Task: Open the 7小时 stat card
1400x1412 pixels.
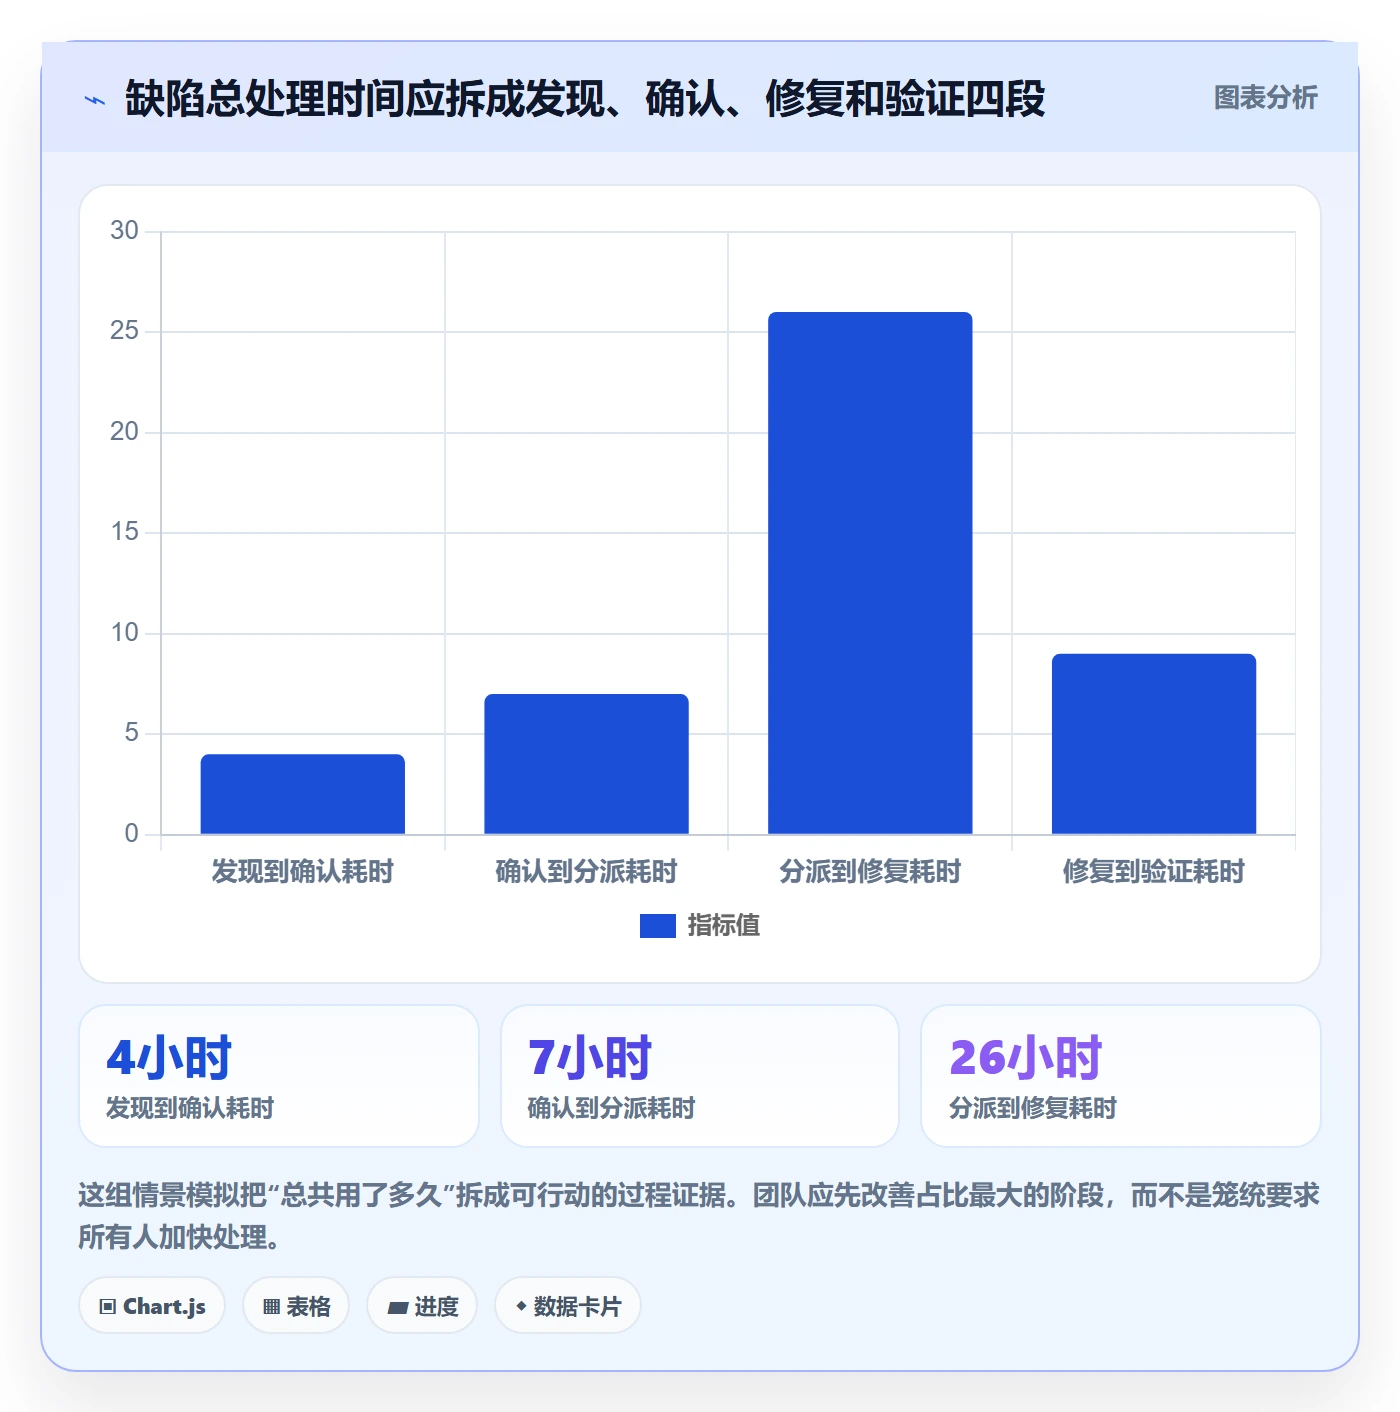Action: point(700,1076)
